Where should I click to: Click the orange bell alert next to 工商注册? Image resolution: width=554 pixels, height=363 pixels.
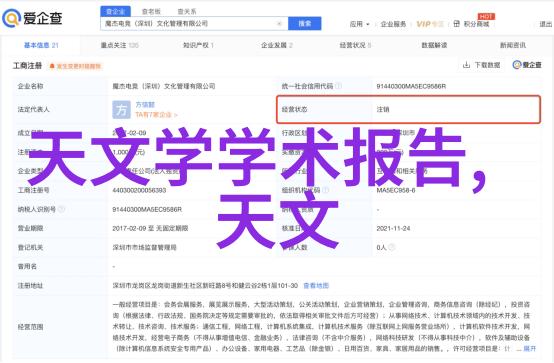tap(52, 66)
